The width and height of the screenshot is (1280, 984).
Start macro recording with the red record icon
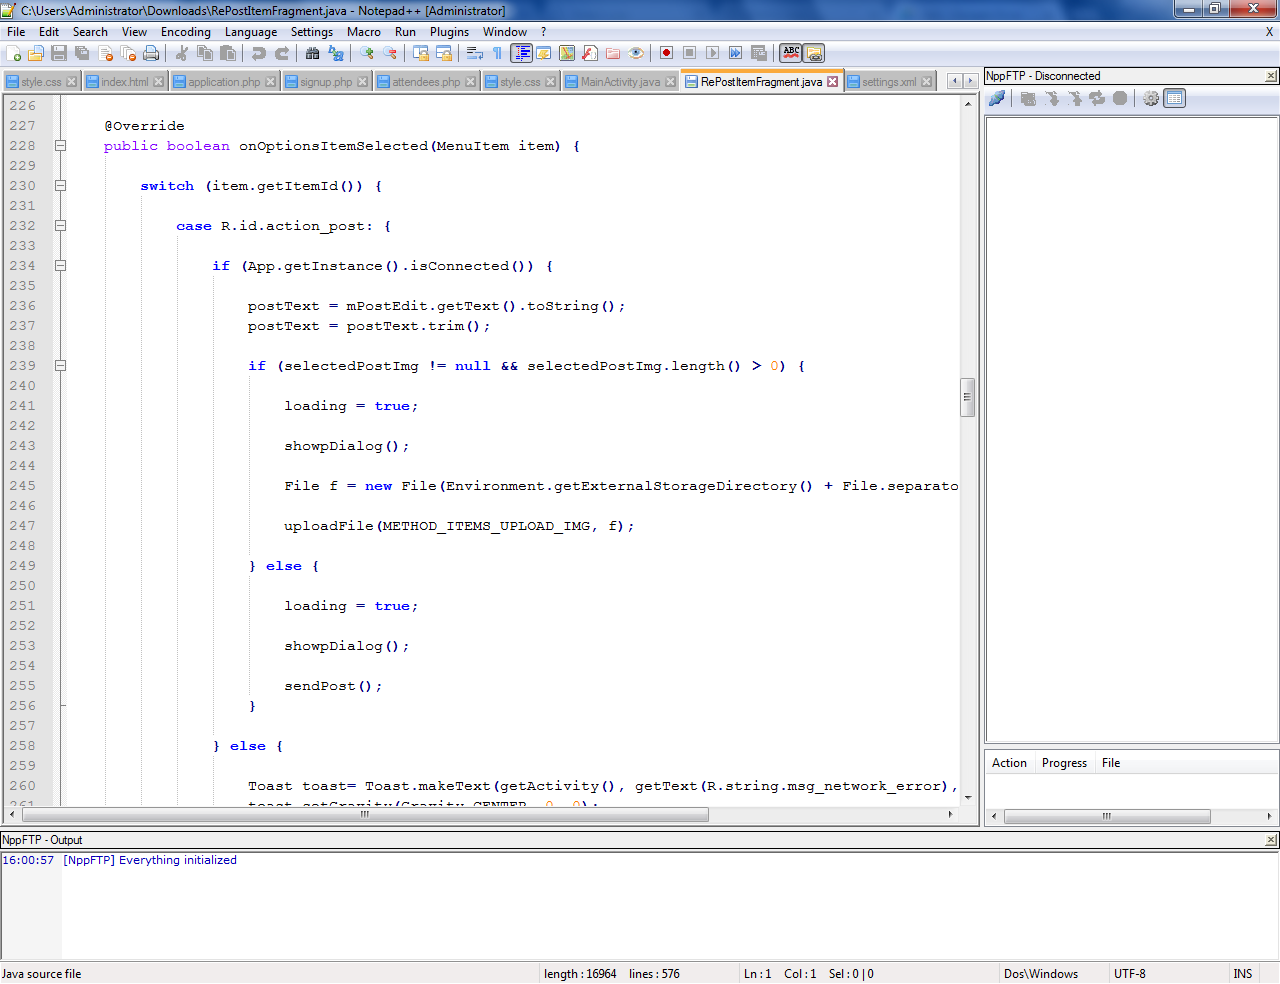[666, 54]
